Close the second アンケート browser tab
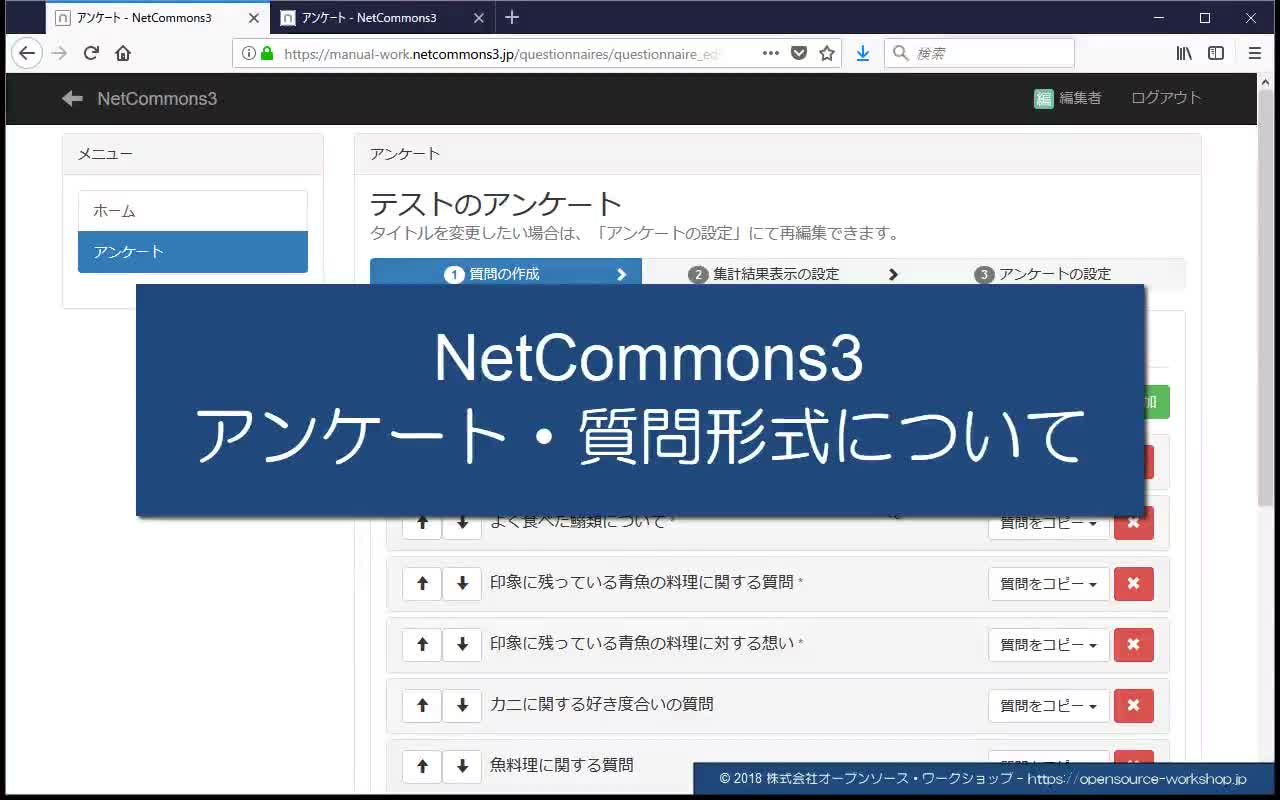1280x800 pixels. tap(478, 18)
